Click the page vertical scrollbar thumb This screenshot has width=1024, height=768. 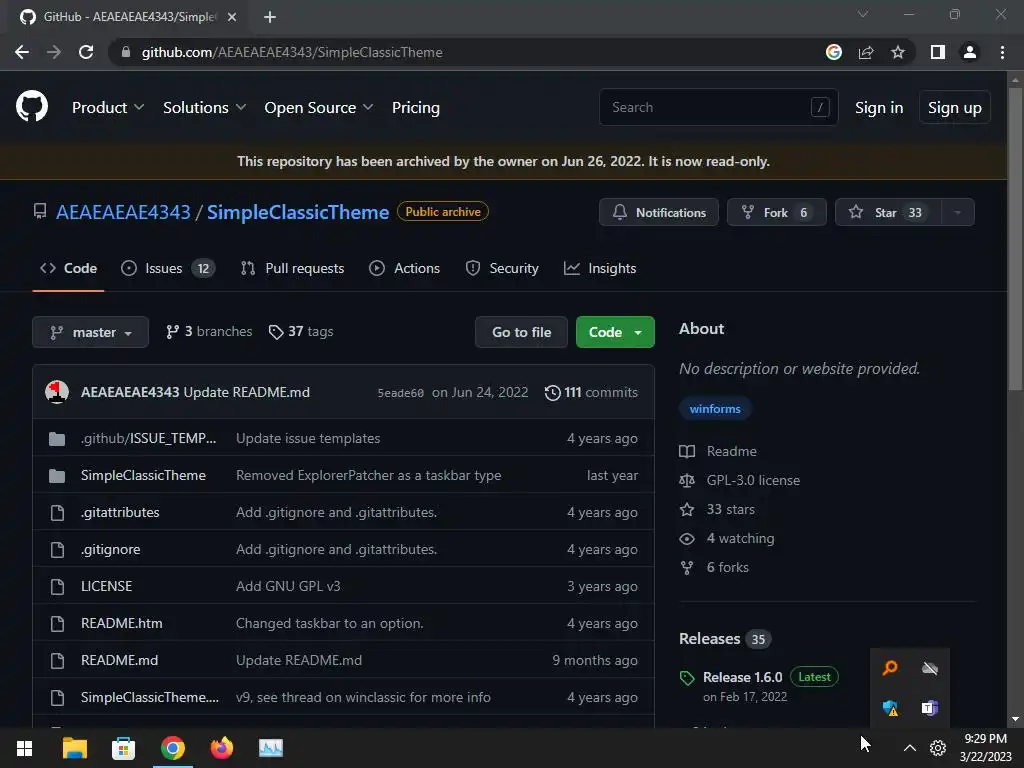coord(1015,239)
